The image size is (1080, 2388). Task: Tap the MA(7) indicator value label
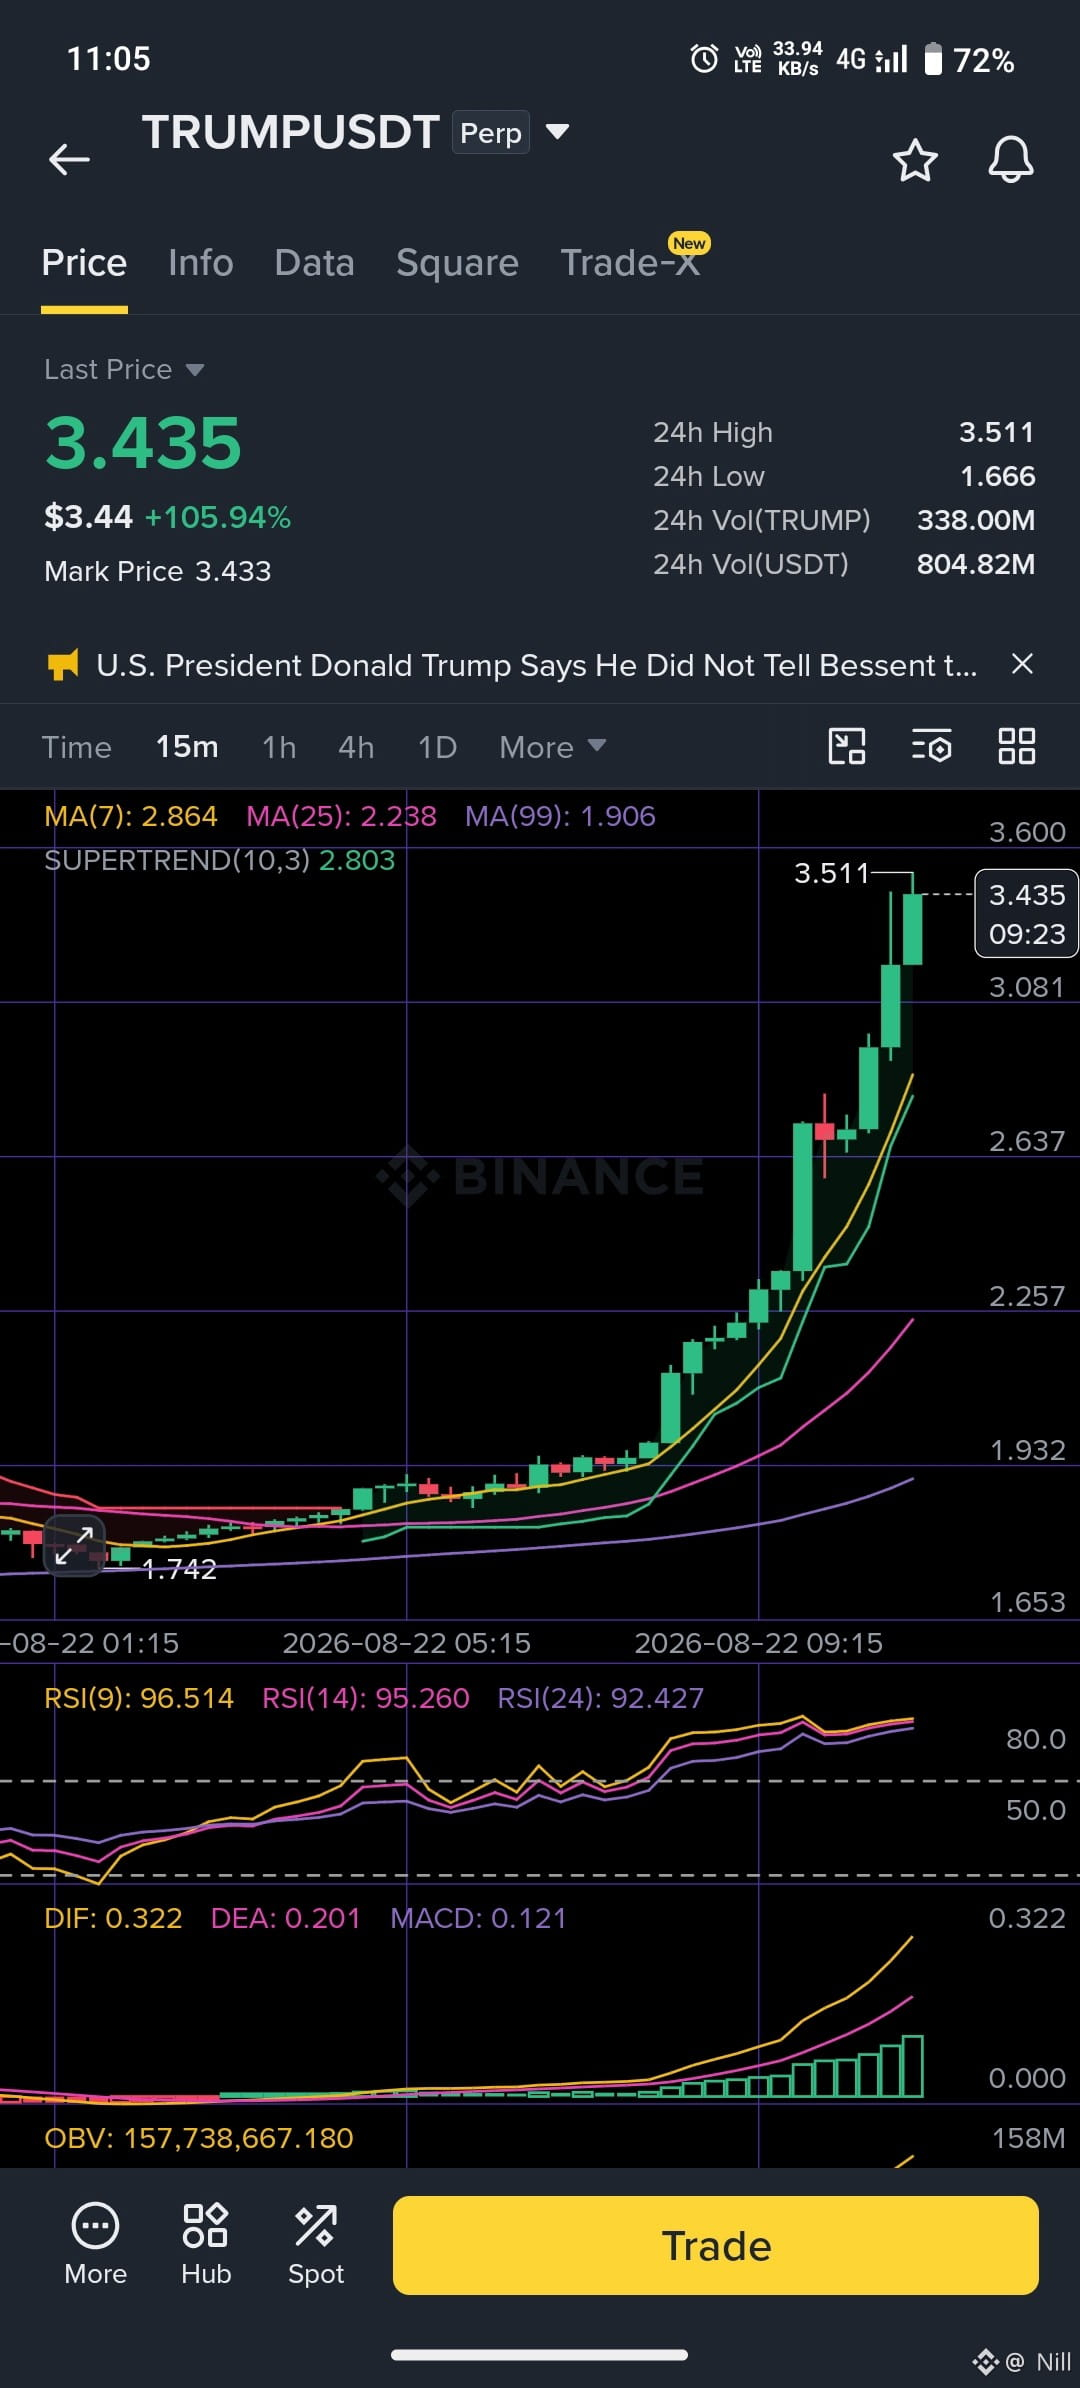[x=131, y=816]
